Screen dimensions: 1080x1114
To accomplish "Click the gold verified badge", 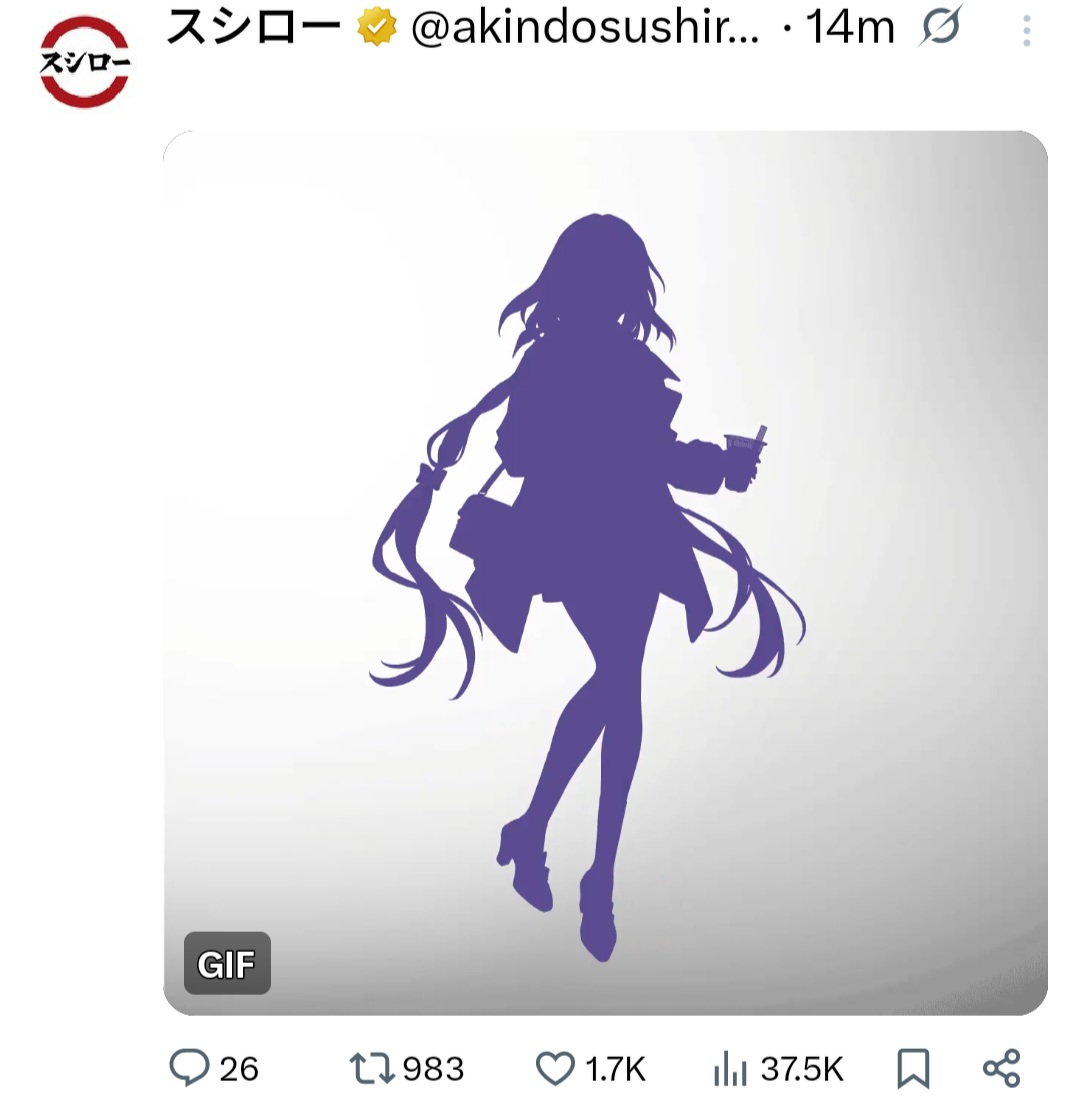I will 376,28.
